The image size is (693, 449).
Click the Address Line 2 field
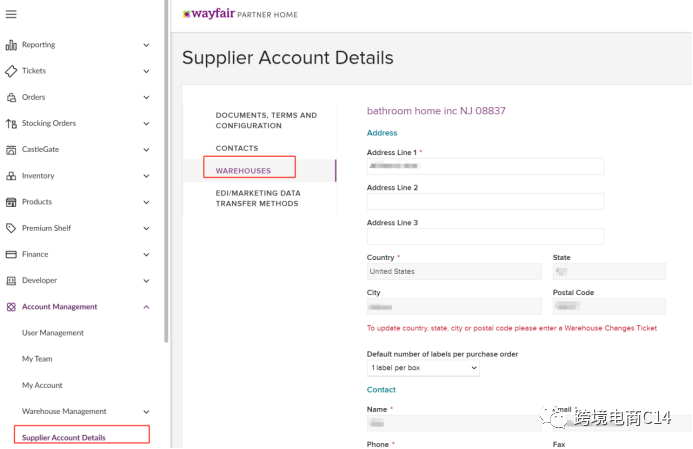pyautogui.click(x=485, y=202)
